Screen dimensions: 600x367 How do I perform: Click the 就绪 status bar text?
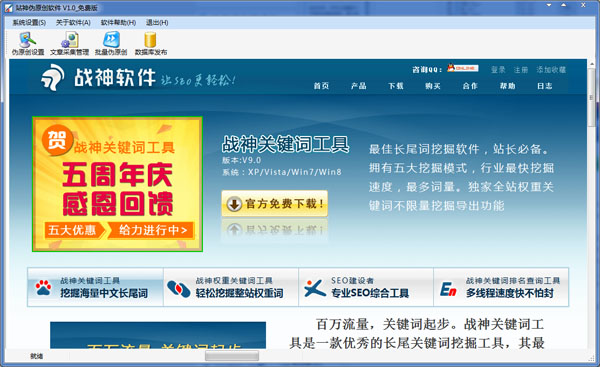[x=36, y=356]
